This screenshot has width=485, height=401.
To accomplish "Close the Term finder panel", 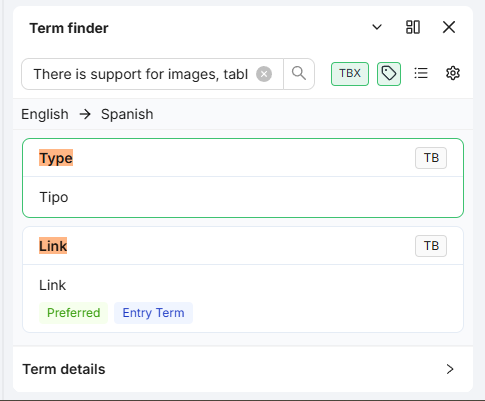I will point(449,27).
